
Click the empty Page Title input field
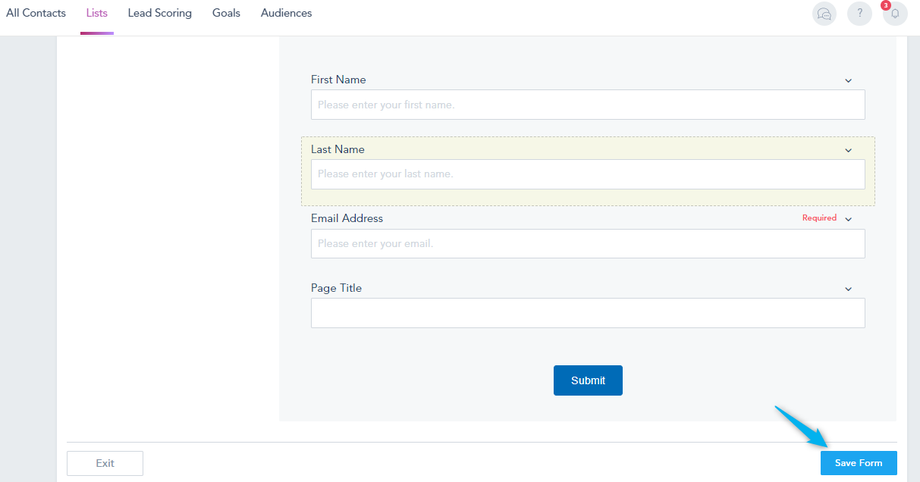(x=587, y=313)
